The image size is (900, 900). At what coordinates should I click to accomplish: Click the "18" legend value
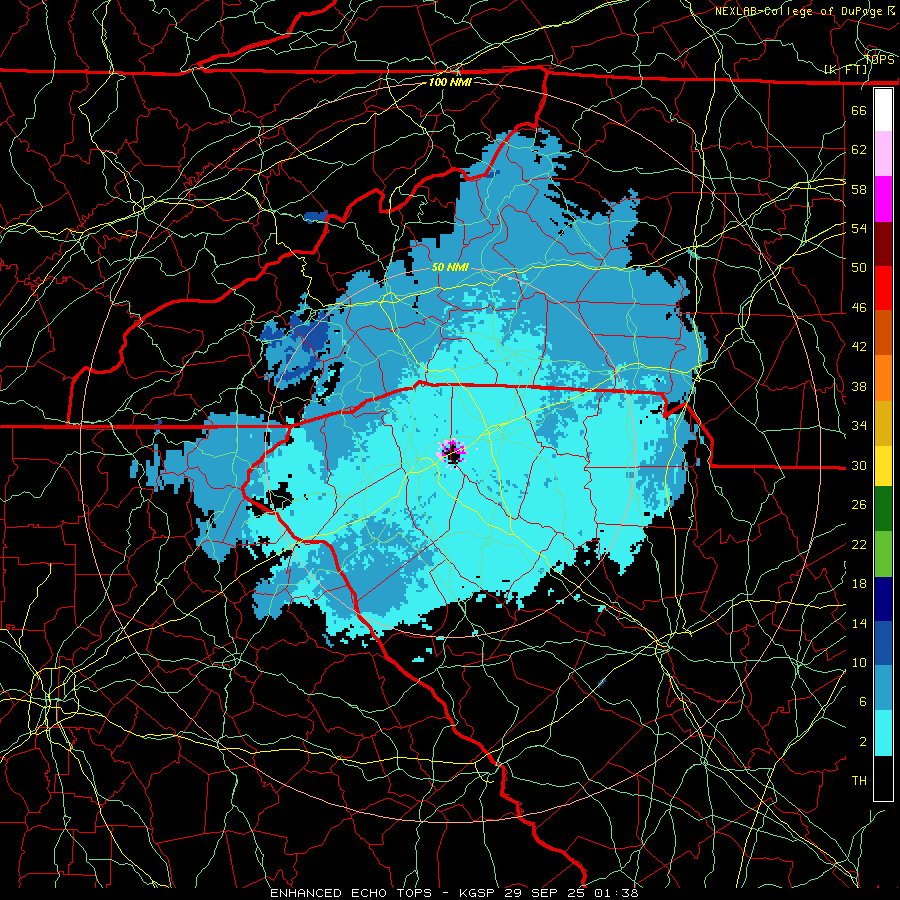point(859,584)
